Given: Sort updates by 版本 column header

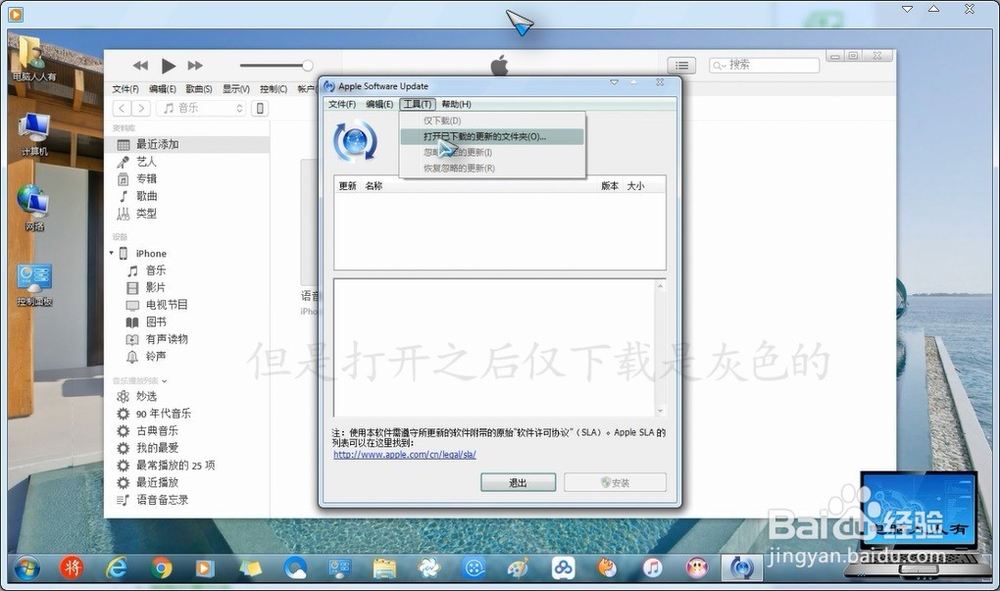Looking at the screenshot, I should pyautogui.click(x=610, y=186).
